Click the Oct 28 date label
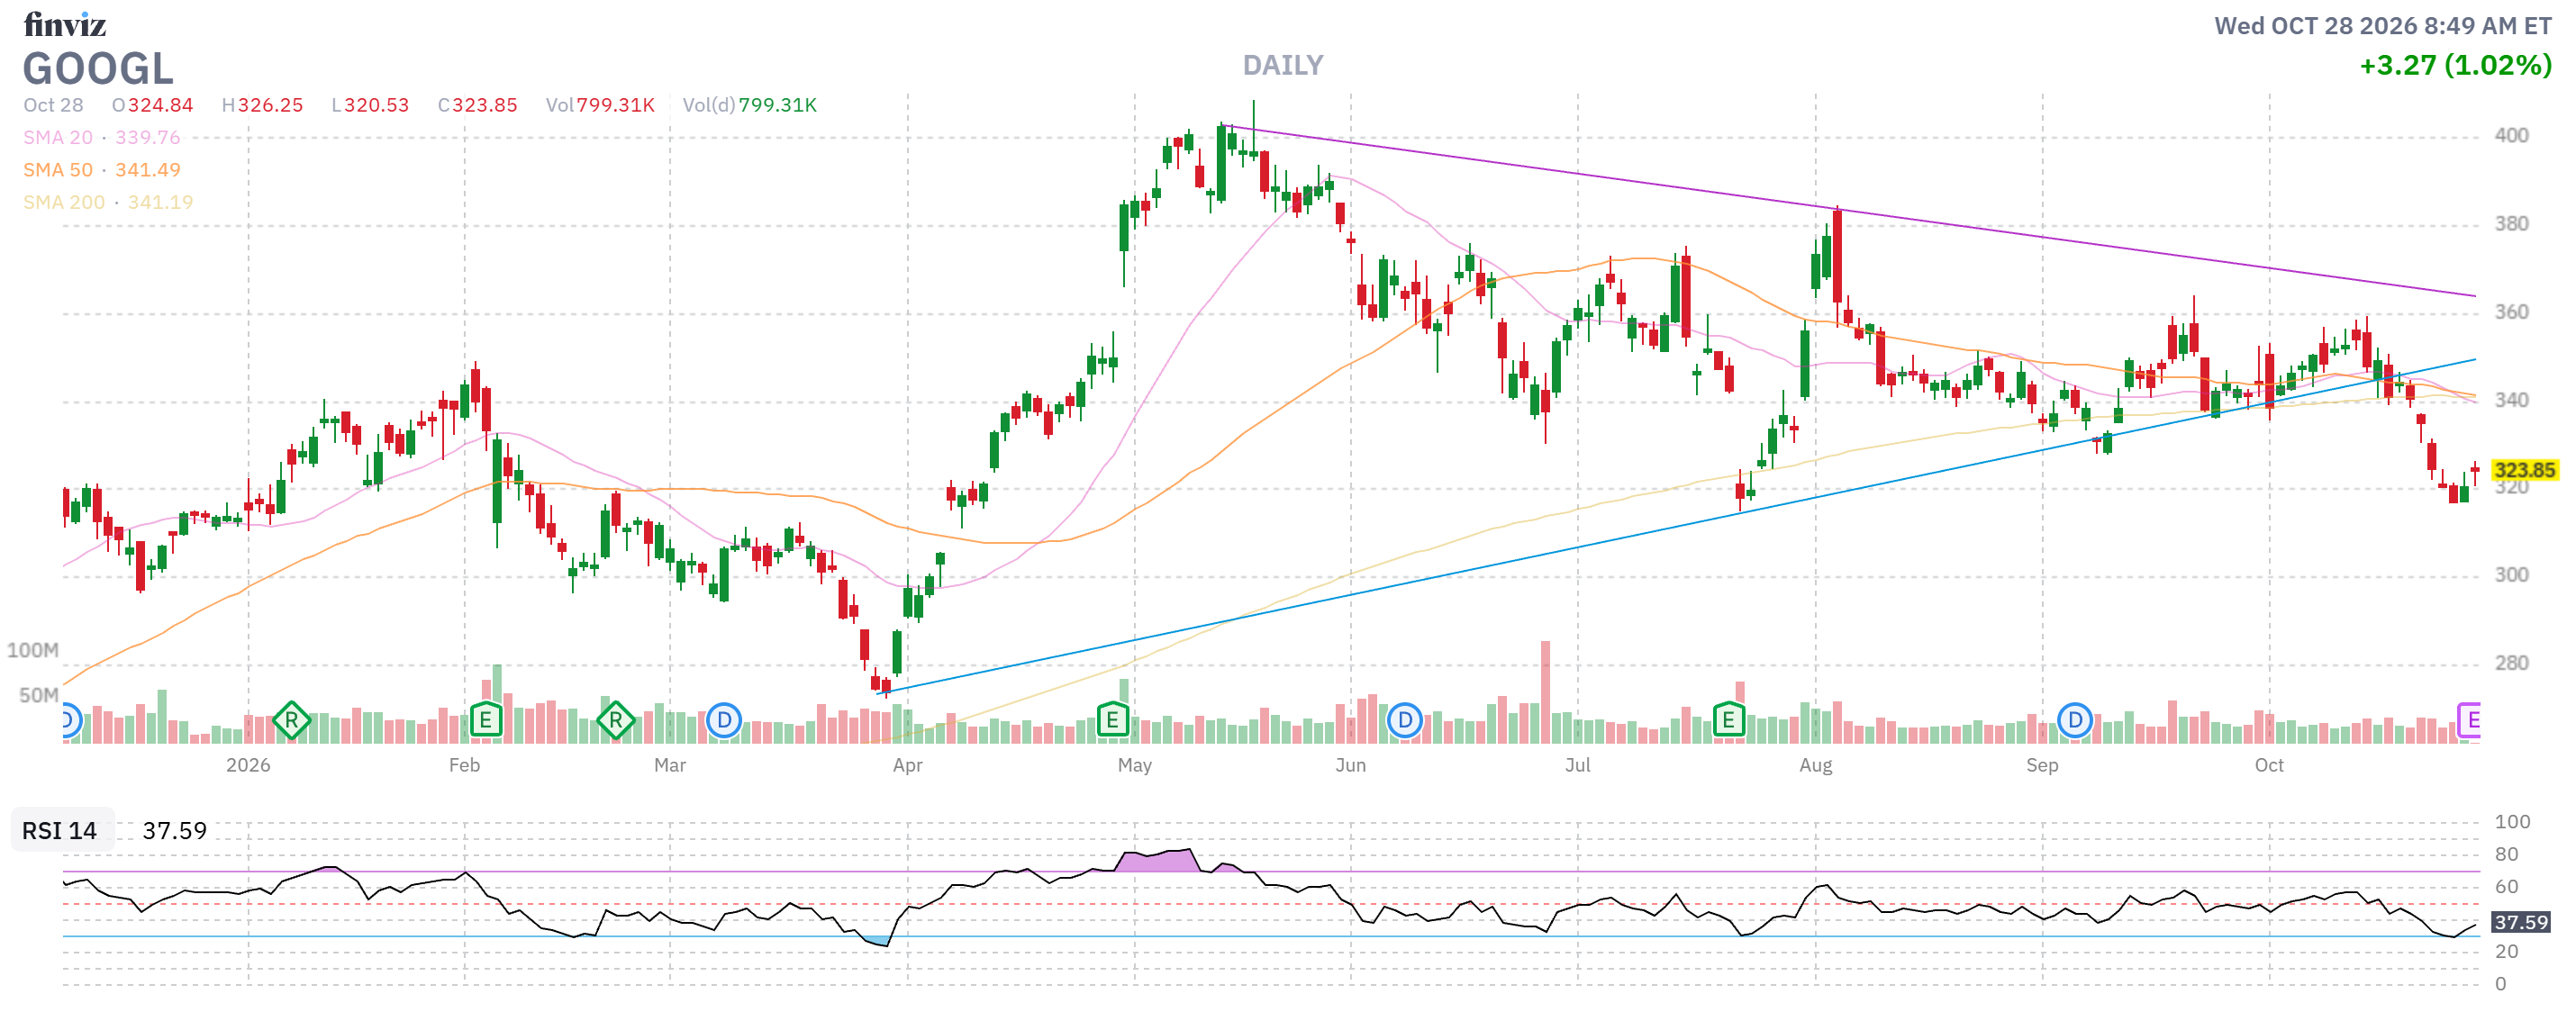The height and width of the screenshot is (1012, 2576). pos(53,105)
